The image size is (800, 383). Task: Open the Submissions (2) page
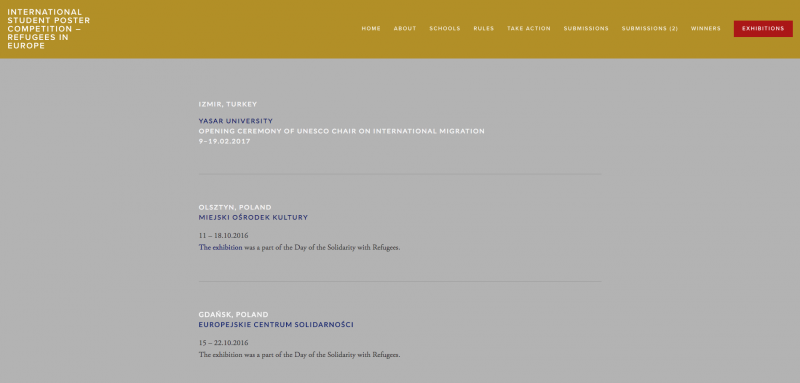pos(649,29)
